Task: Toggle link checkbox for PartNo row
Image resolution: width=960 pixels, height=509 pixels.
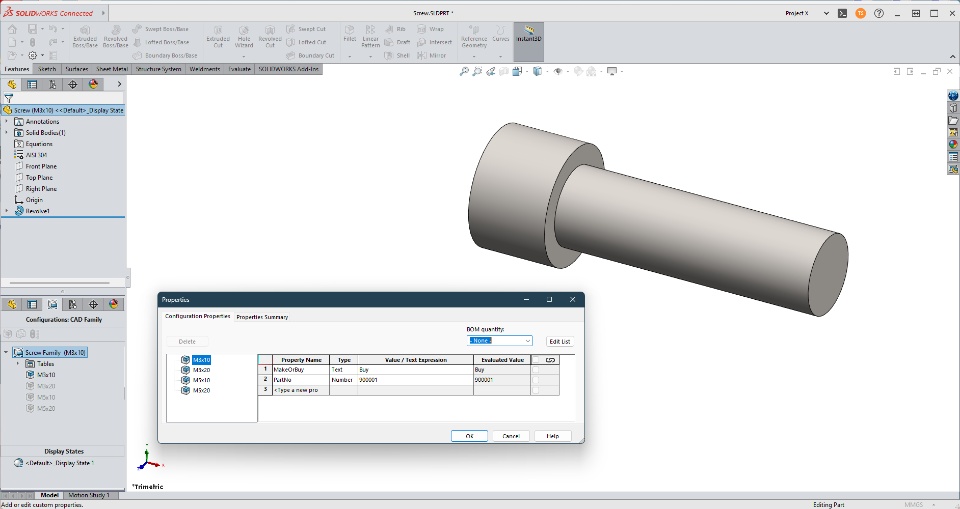Action: [x=536, y=380]
